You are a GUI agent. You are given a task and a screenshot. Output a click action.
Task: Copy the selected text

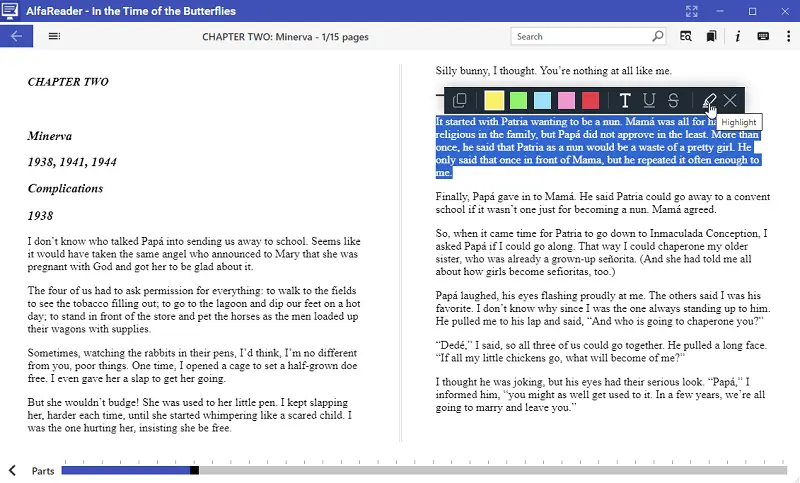point(460,100)
